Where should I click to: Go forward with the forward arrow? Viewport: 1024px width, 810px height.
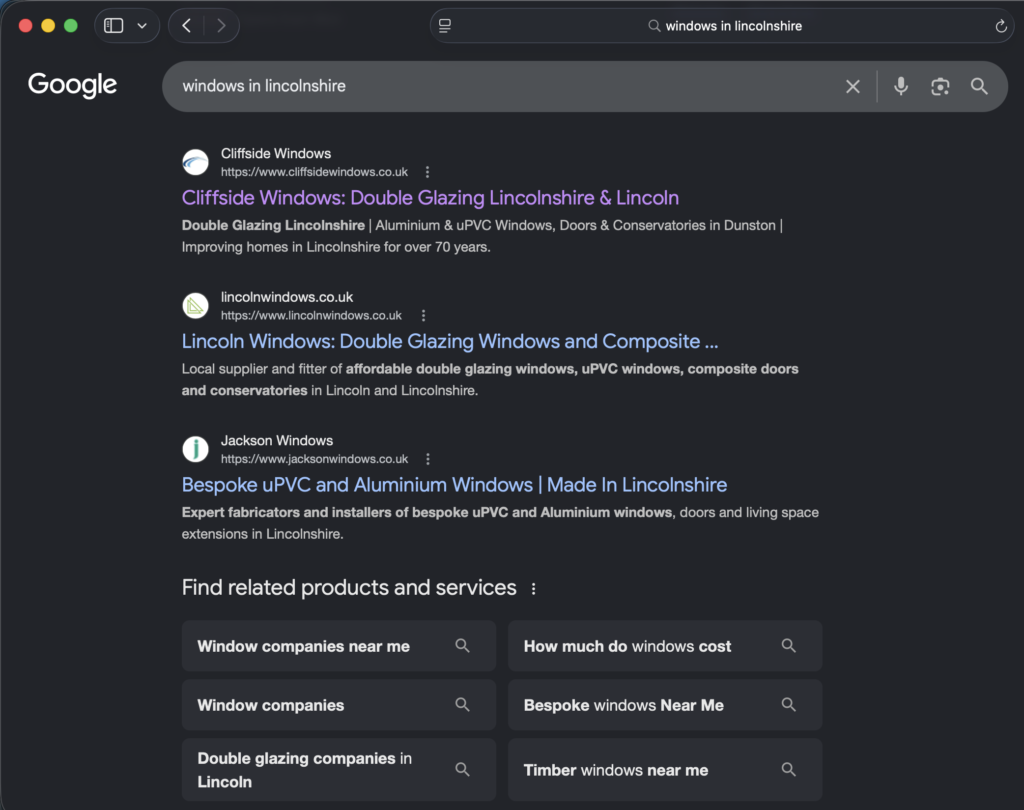tap(221, 25)
